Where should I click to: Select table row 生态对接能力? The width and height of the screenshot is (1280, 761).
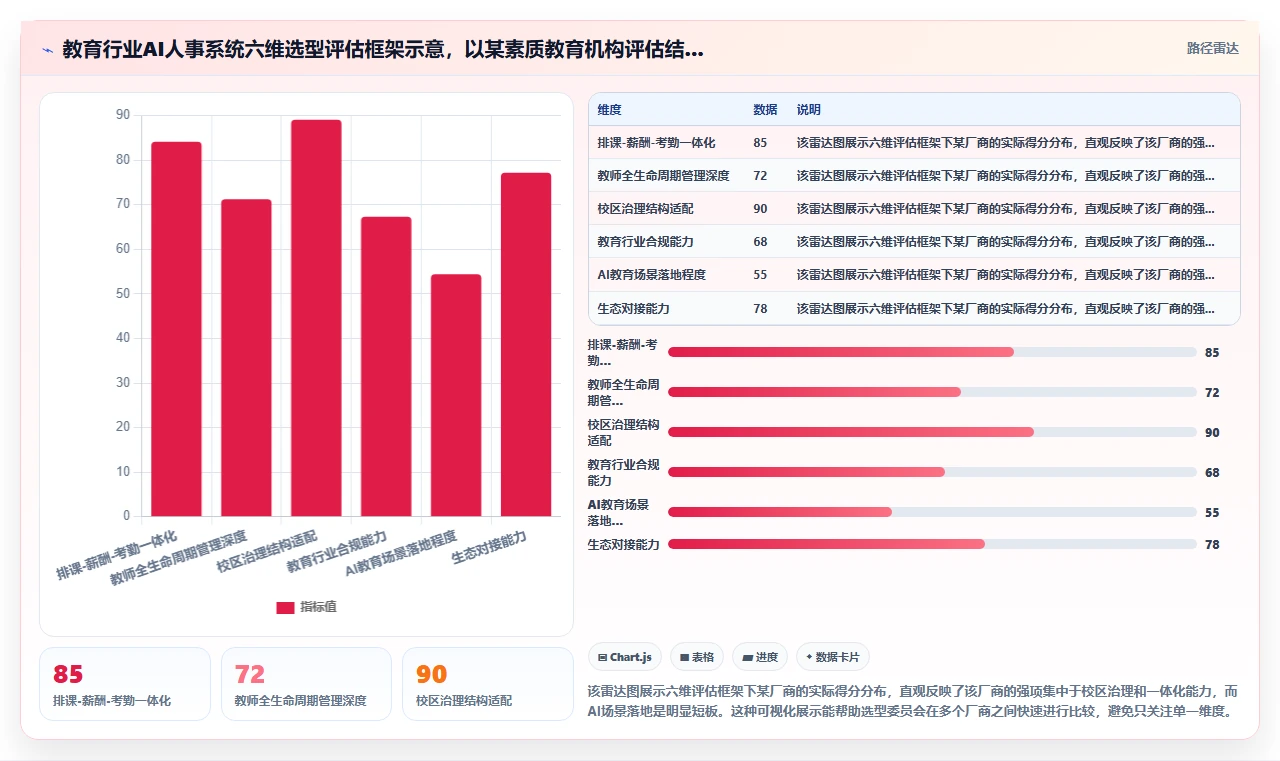tap(914, 308)
